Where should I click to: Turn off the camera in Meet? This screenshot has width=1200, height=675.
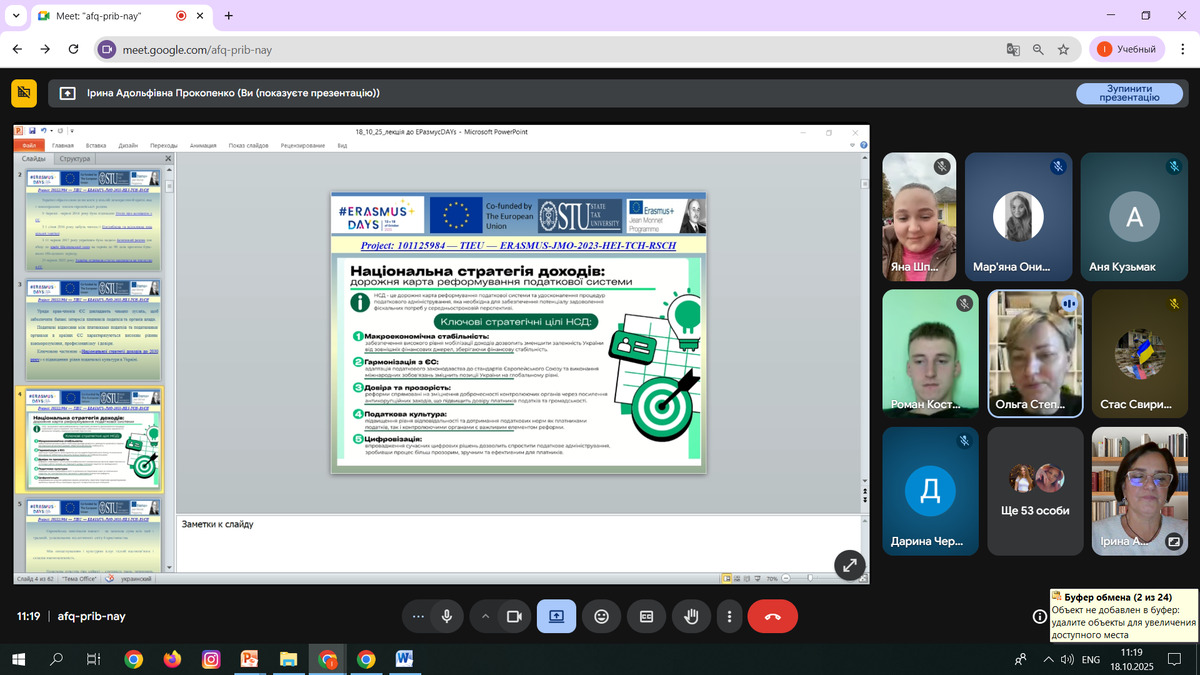click(514, 617)
